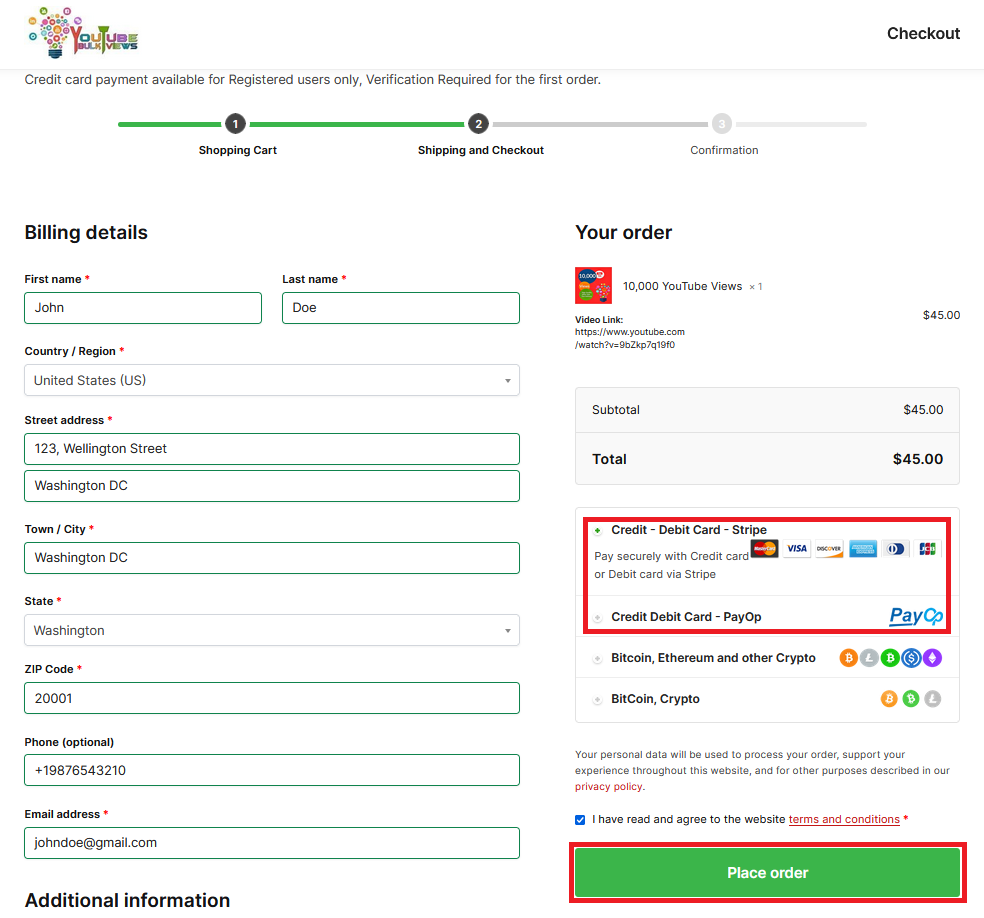The image size is (984, 918).
Task: Click the street address field 123, Wellington Street
Action: coord(272,449)
